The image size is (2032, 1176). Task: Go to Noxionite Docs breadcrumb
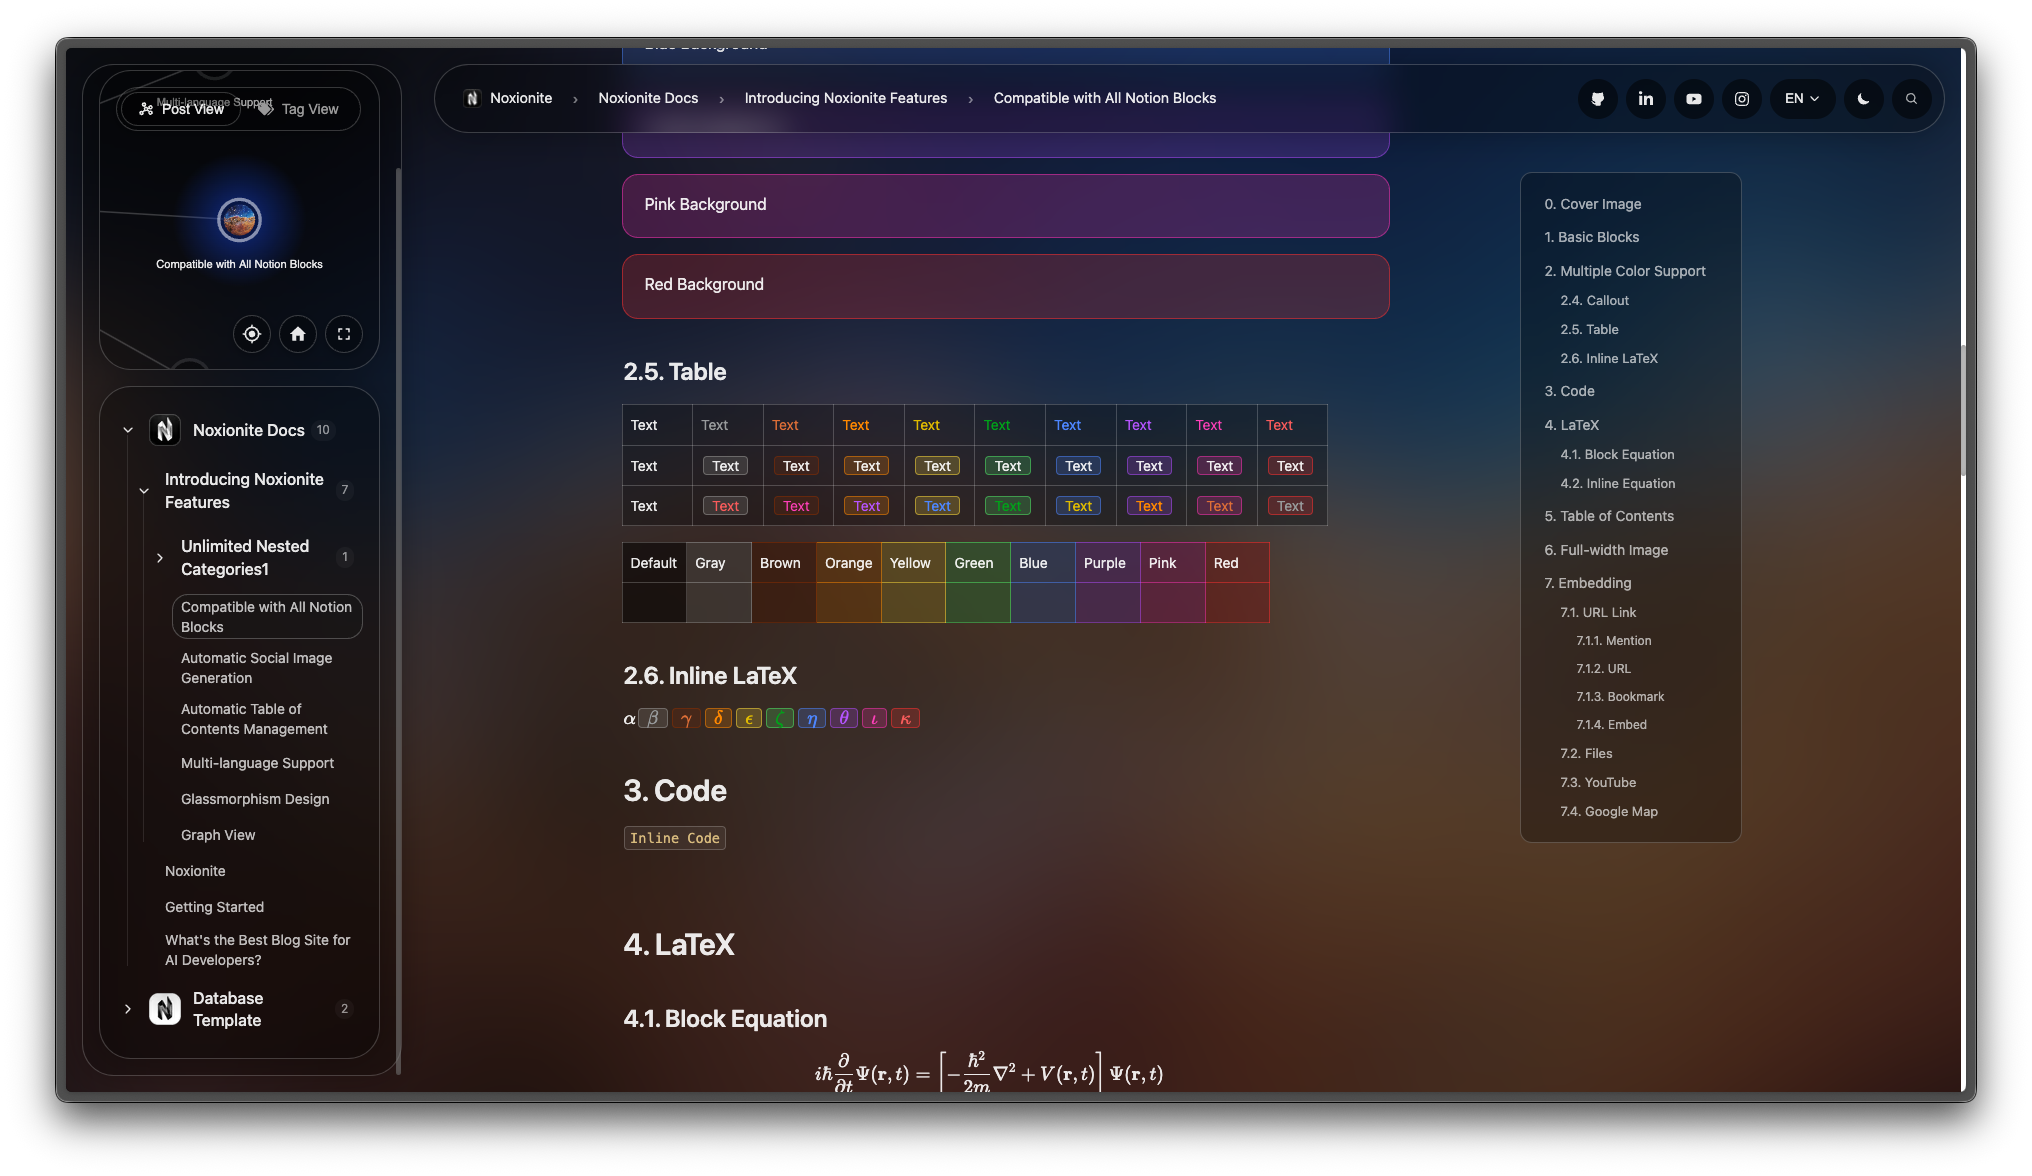pos(648,98)
